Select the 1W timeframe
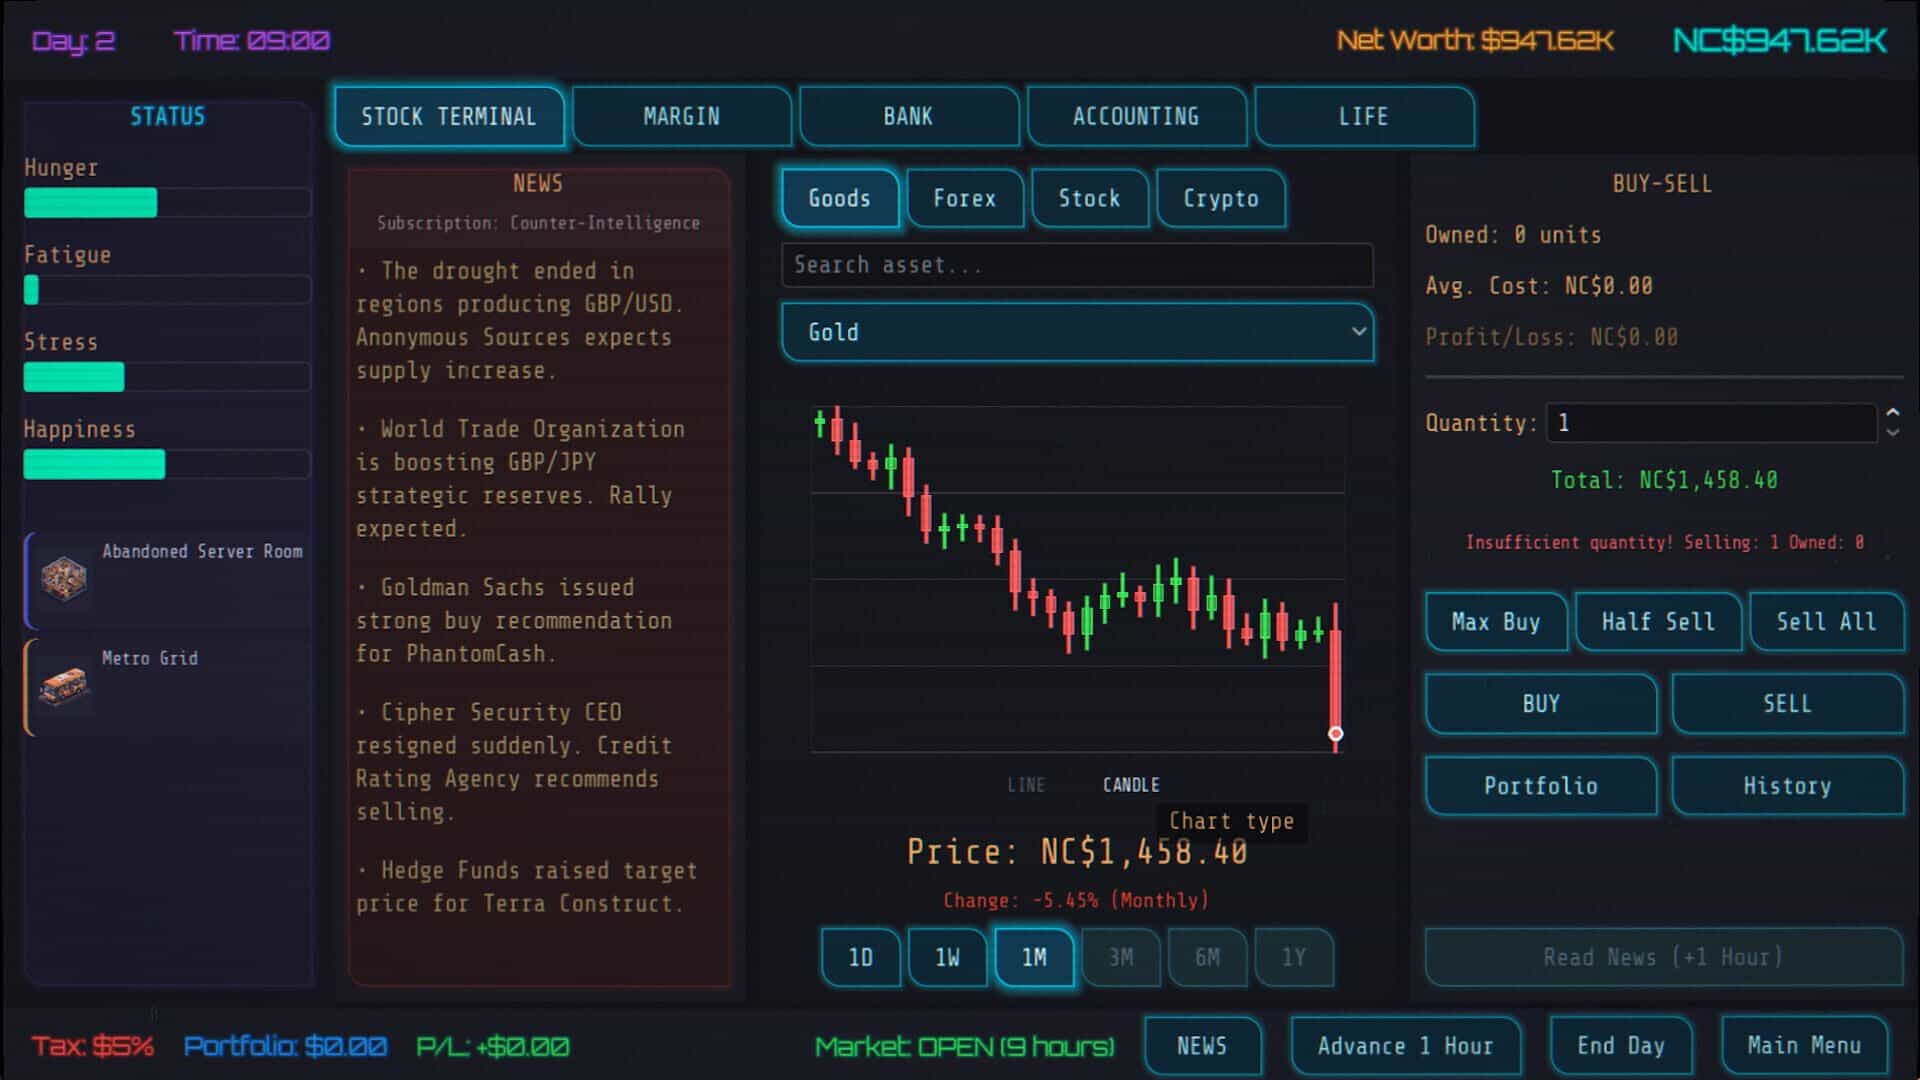Image resolution: width=1920 pixels, height=1080 pixels. coord(947,958)
